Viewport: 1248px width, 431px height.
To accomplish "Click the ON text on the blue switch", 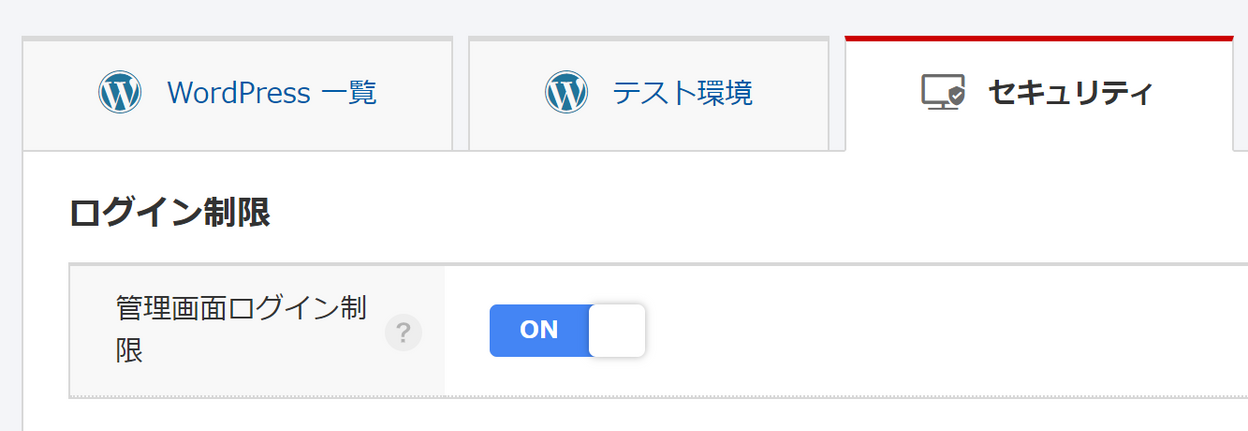I will (539, 330).
